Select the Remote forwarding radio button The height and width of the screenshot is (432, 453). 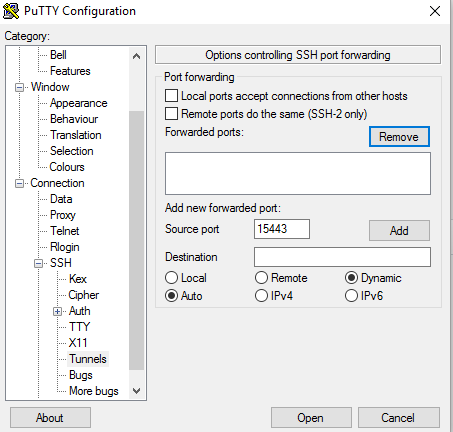[x=261, y=278]
